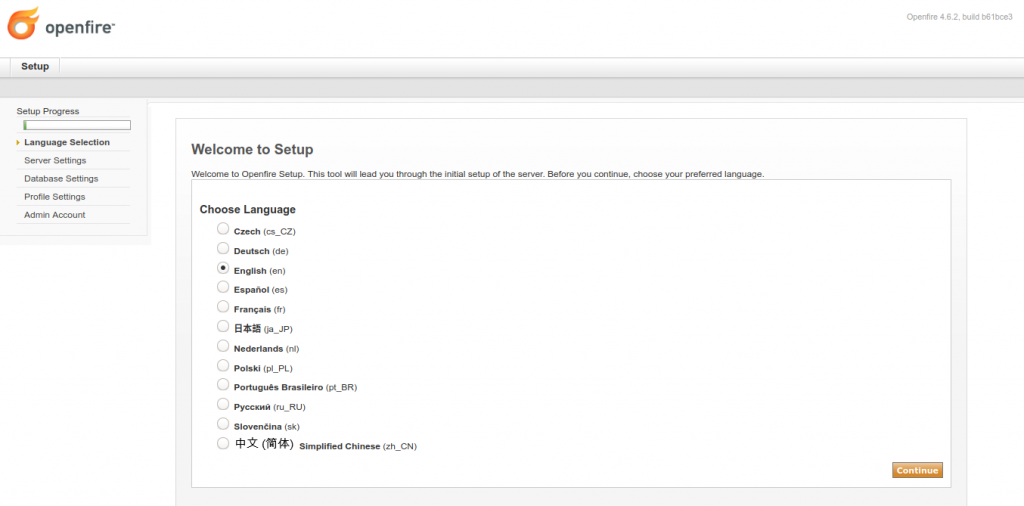Select Français radio button
Image resolution: width=1024 pixels, height=506 pixels.
223,307
